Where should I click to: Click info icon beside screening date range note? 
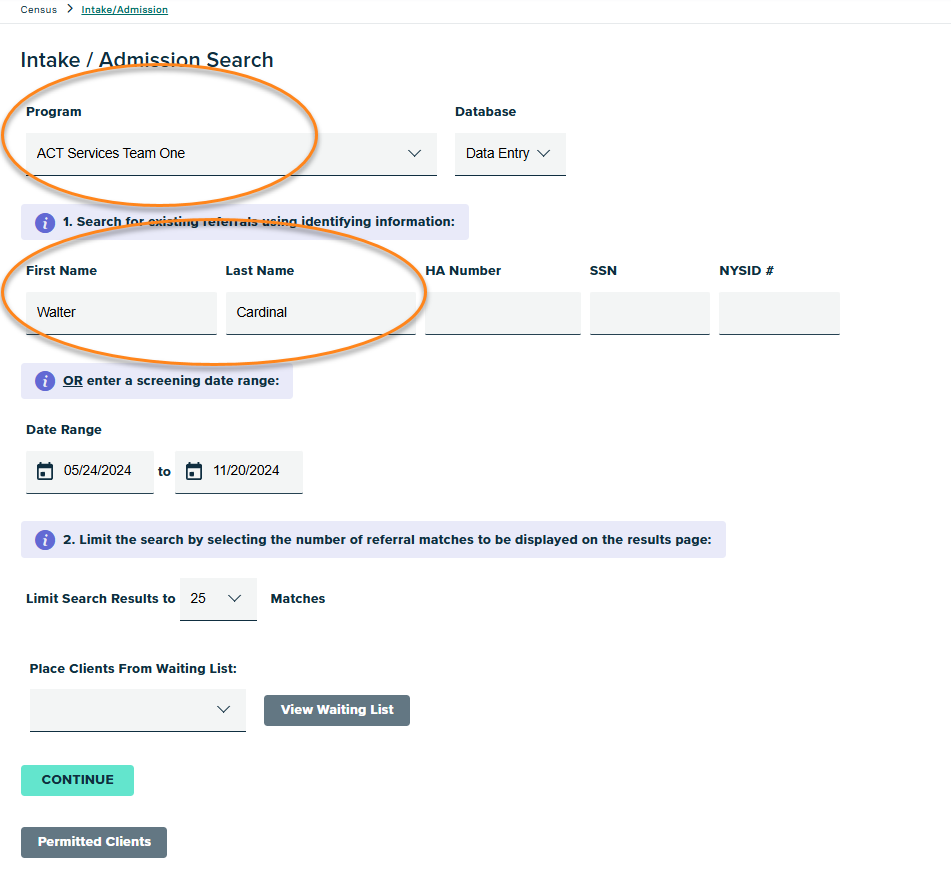click(45, 381)
